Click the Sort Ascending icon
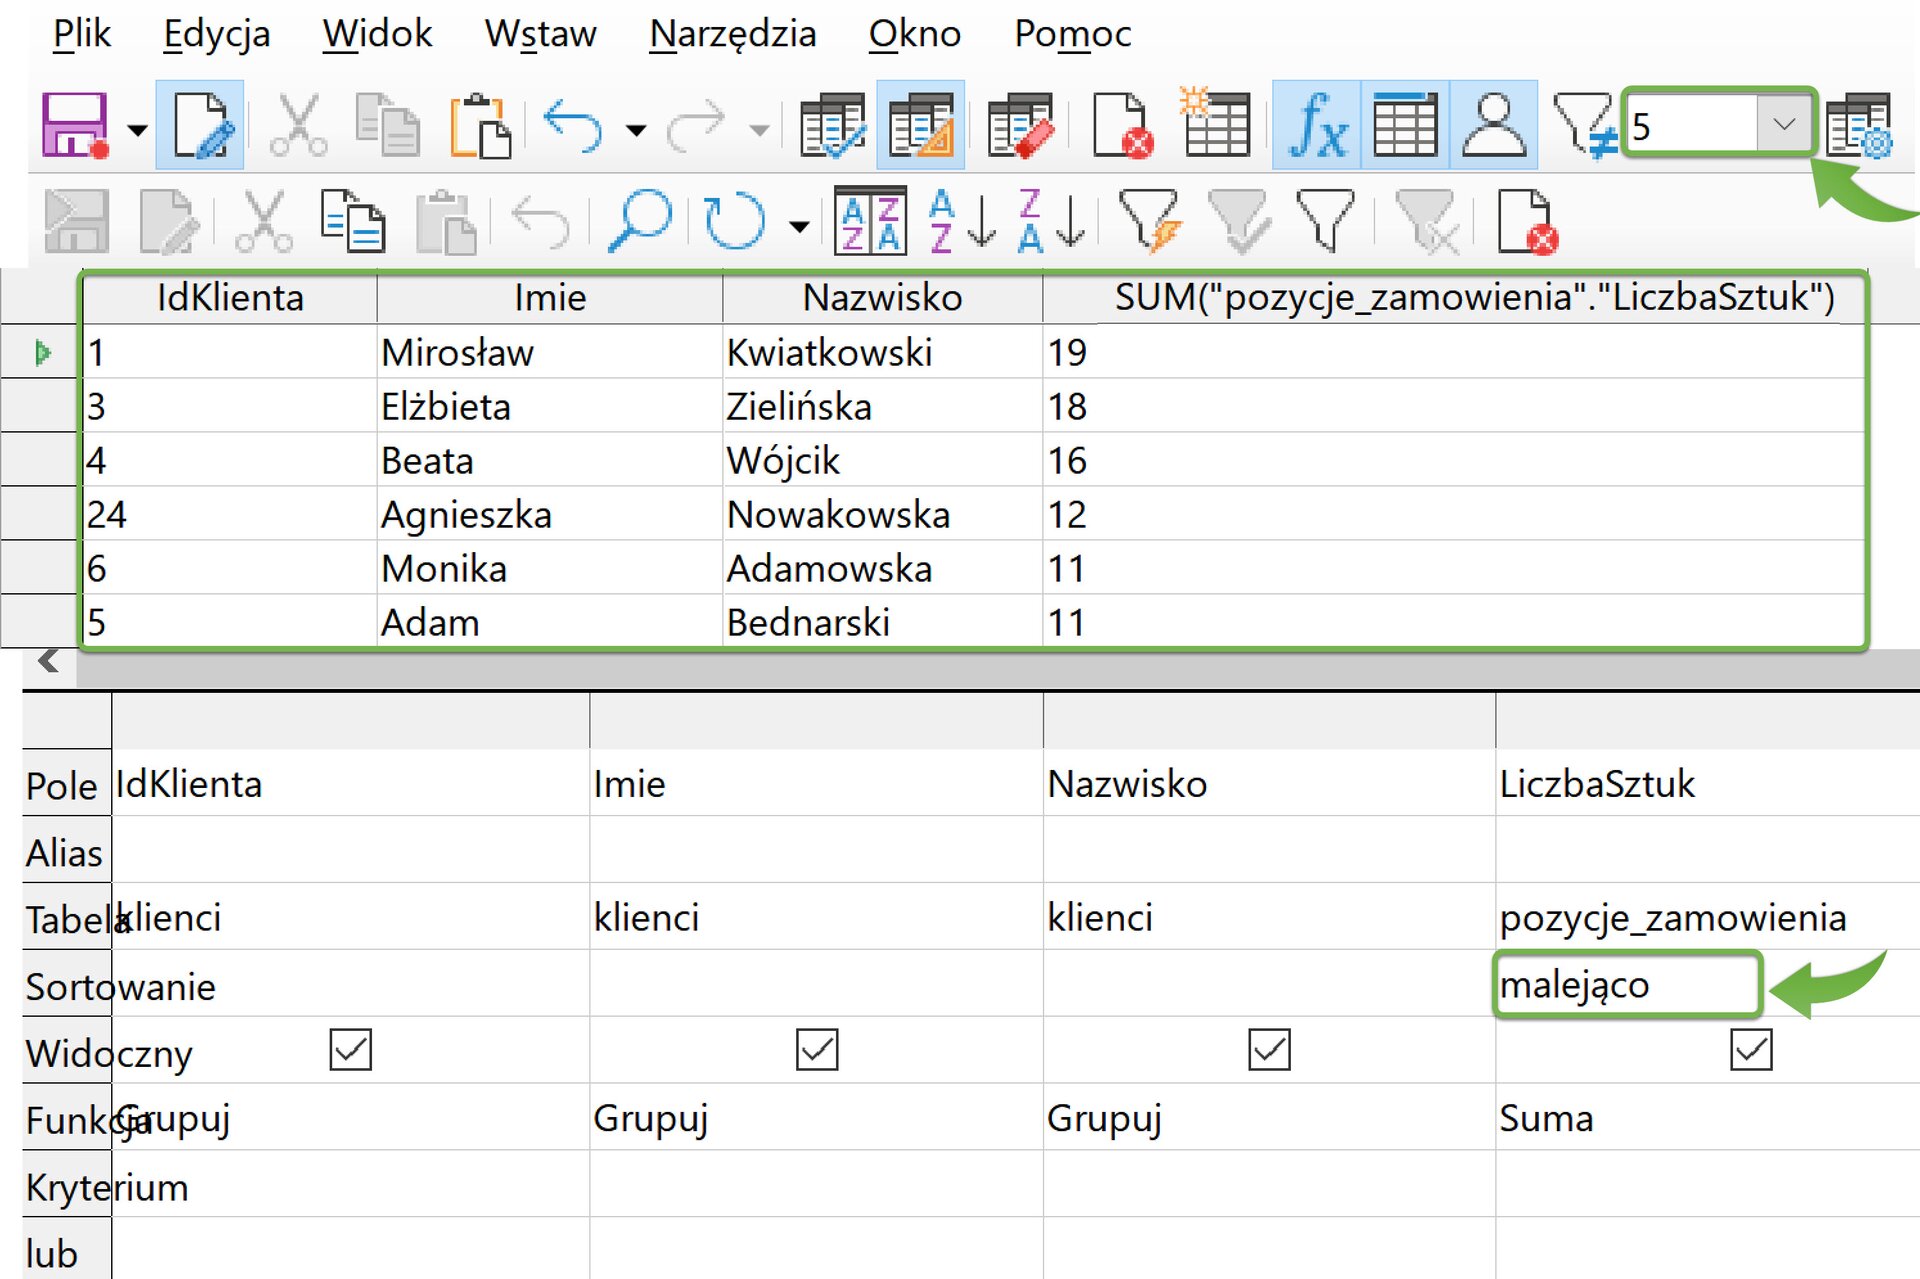The height and width of the screenshot is (1279, 1920). coord(962,221)
